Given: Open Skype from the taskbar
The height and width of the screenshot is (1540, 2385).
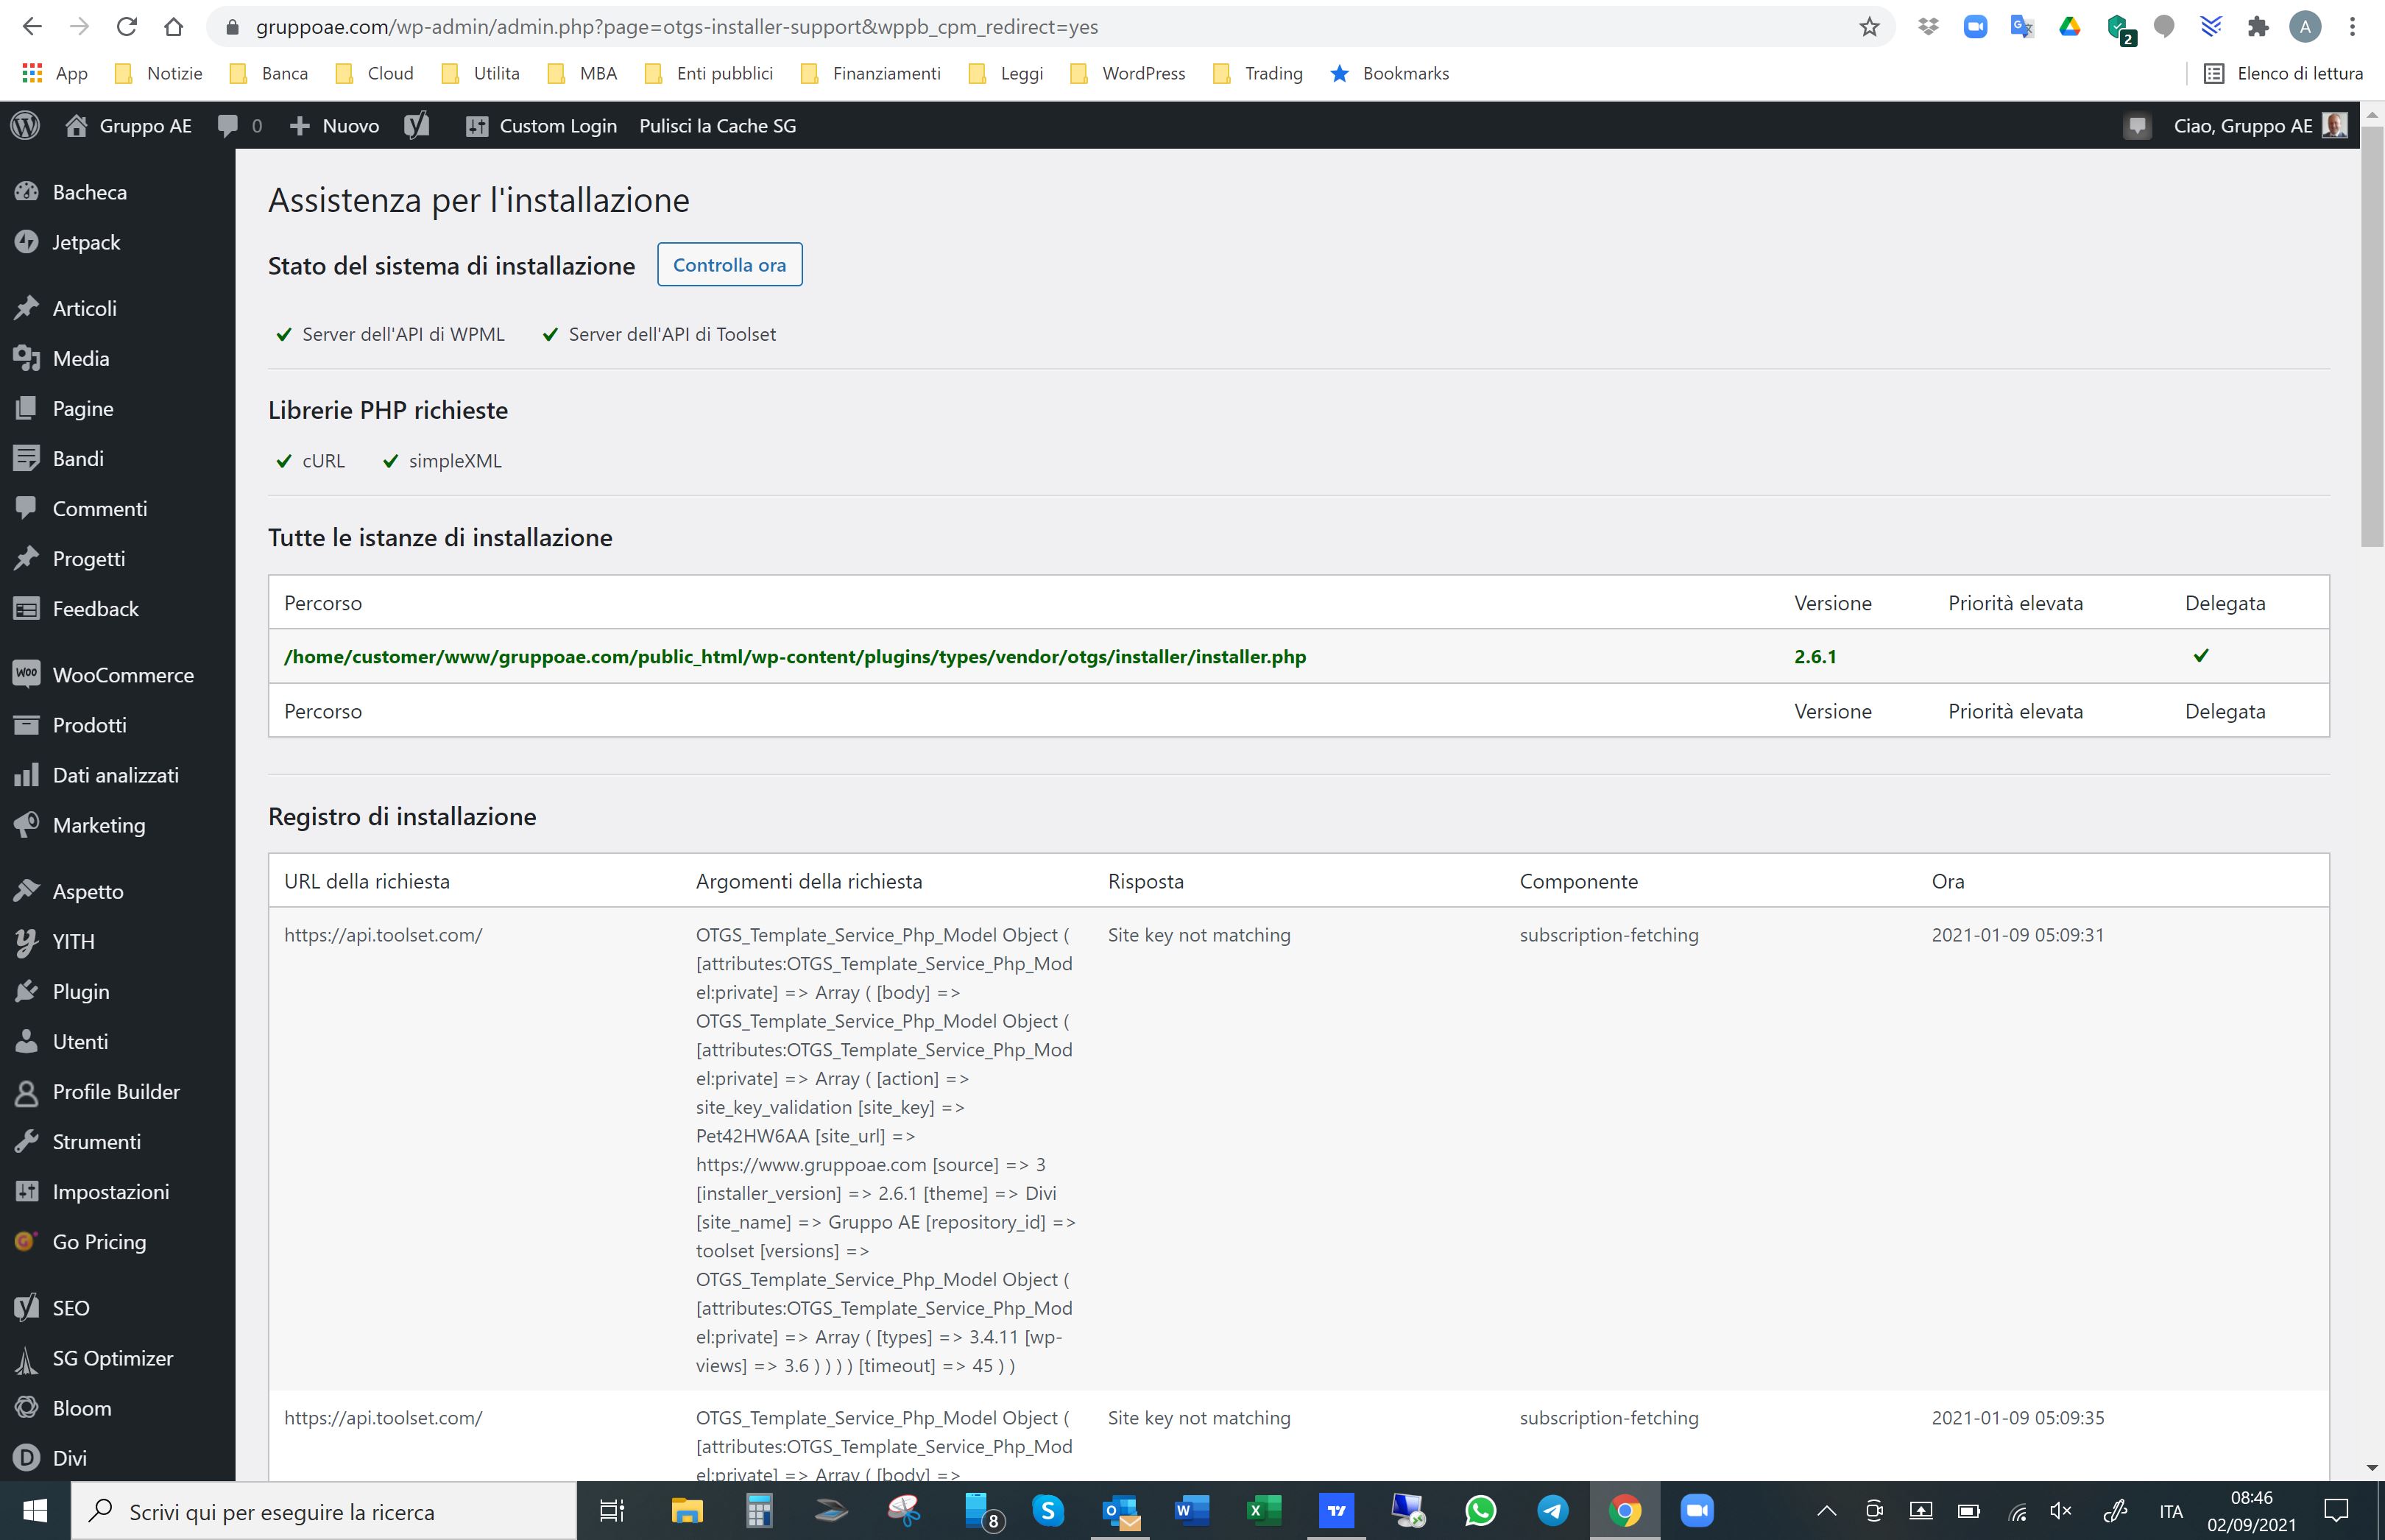Looking at the screenshot, I should 1048,1510.
